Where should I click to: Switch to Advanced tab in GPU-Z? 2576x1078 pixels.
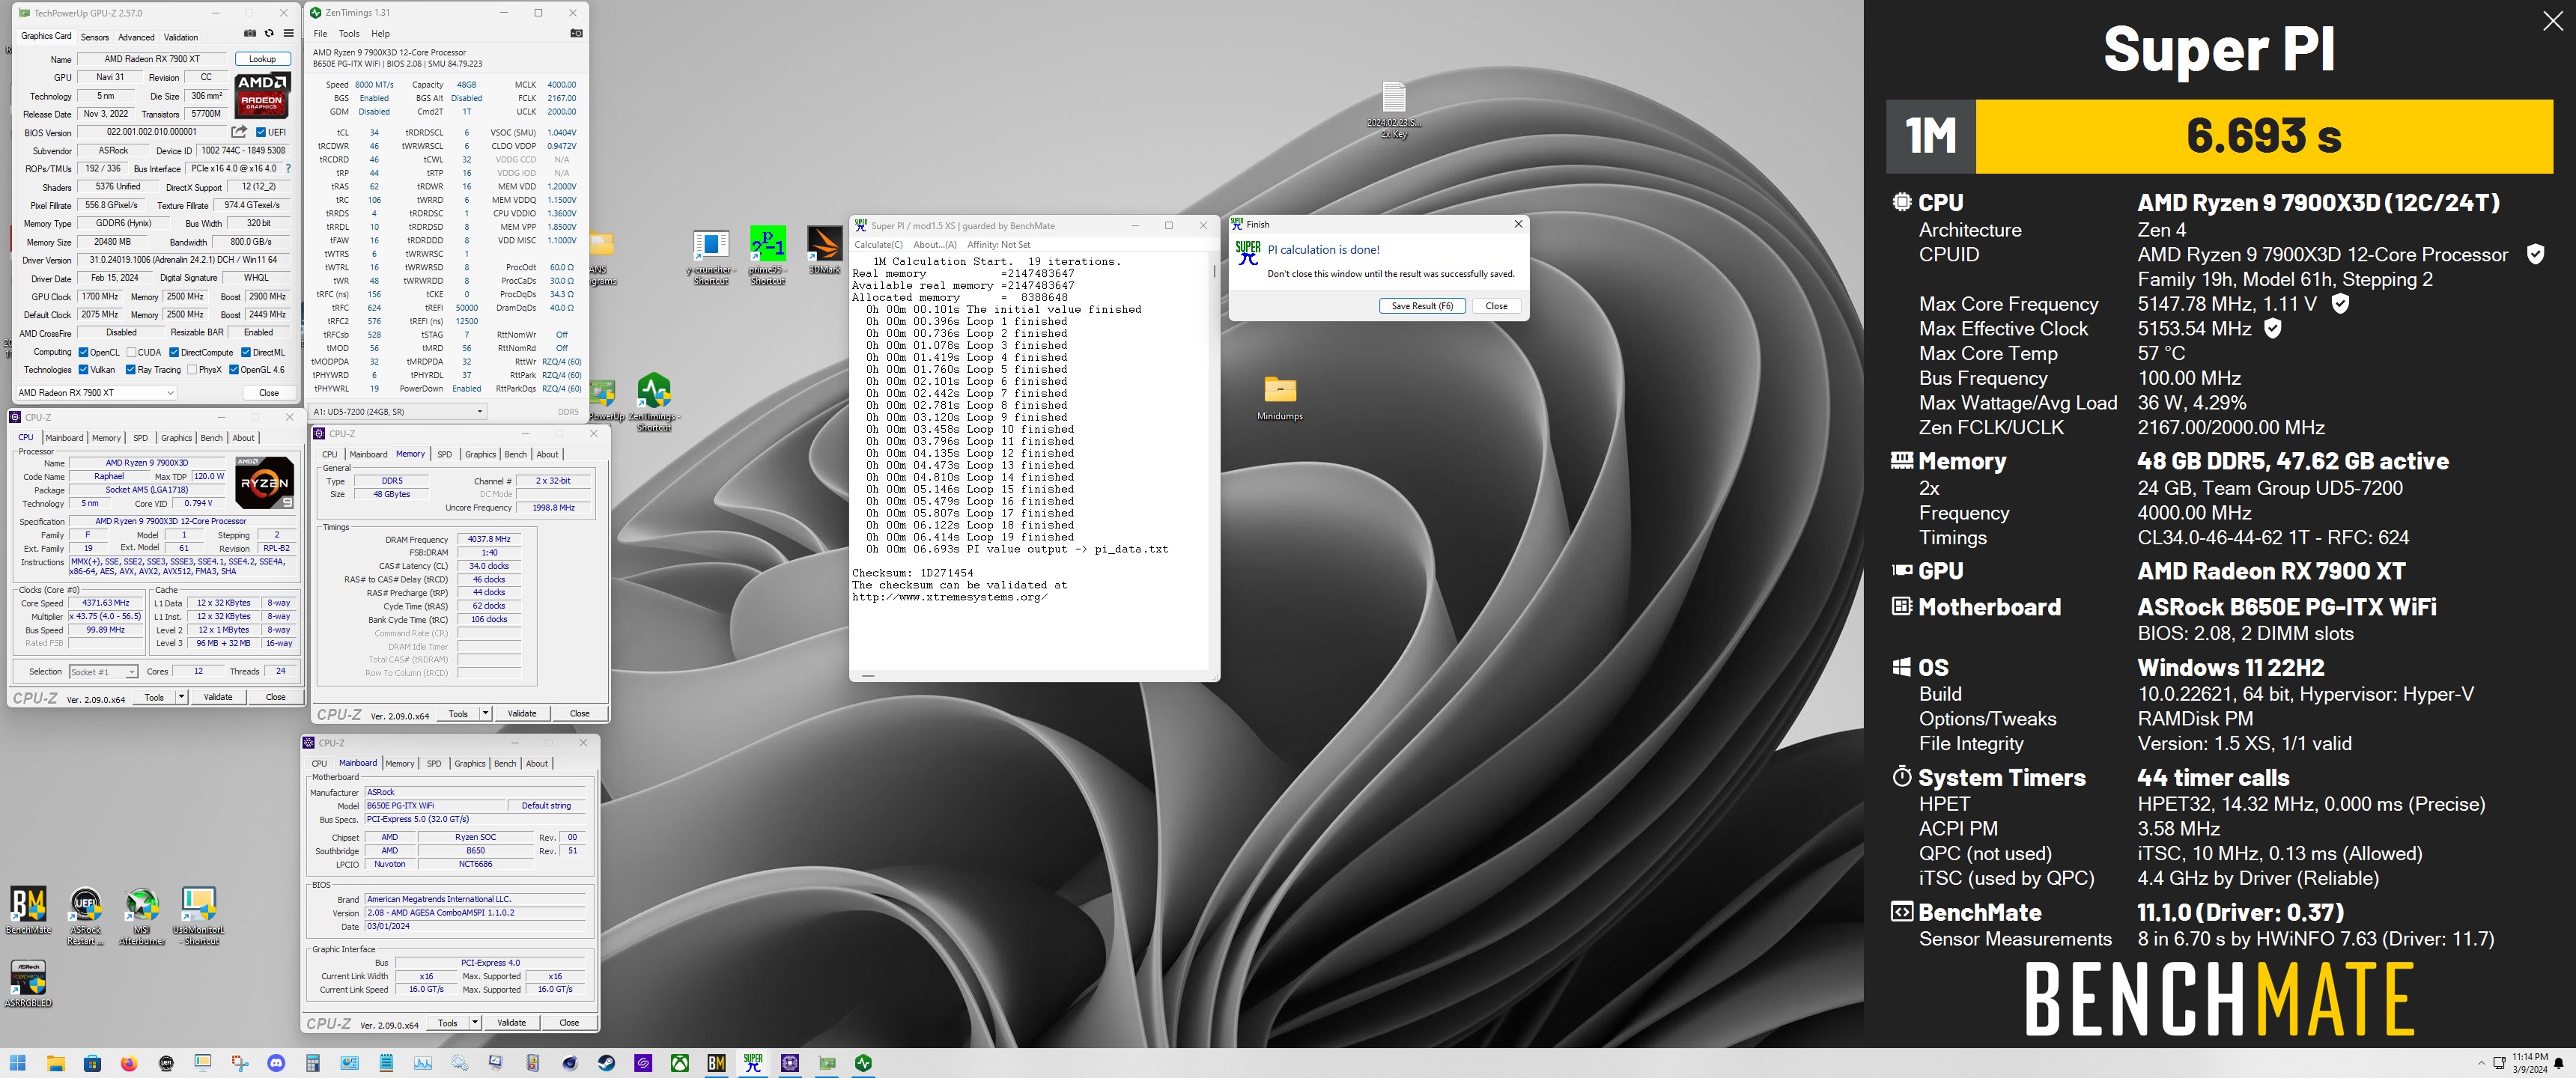(x=136, y=37)
